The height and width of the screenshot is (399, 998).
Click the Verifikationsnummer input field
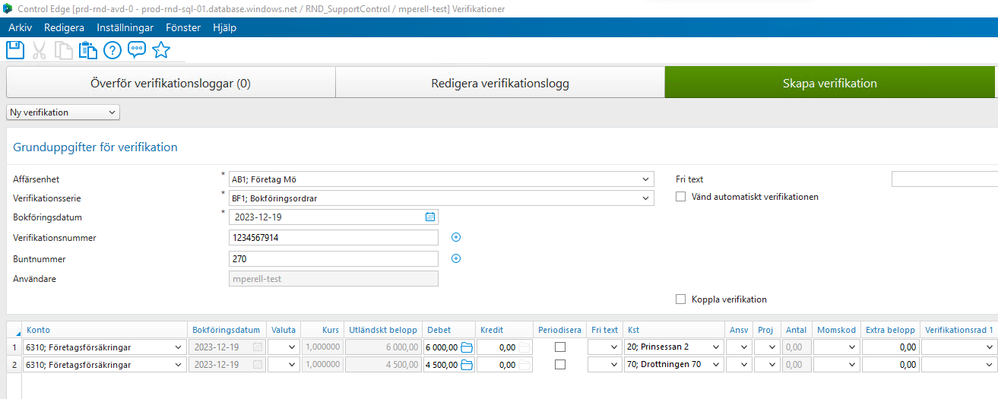334,238
